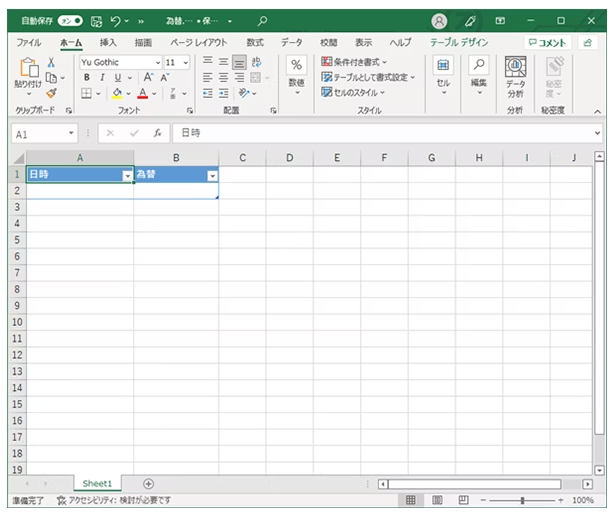Viewport: 610px width, 513px height.
Task: Click the データ分析 button
Action: click(515, 77)
